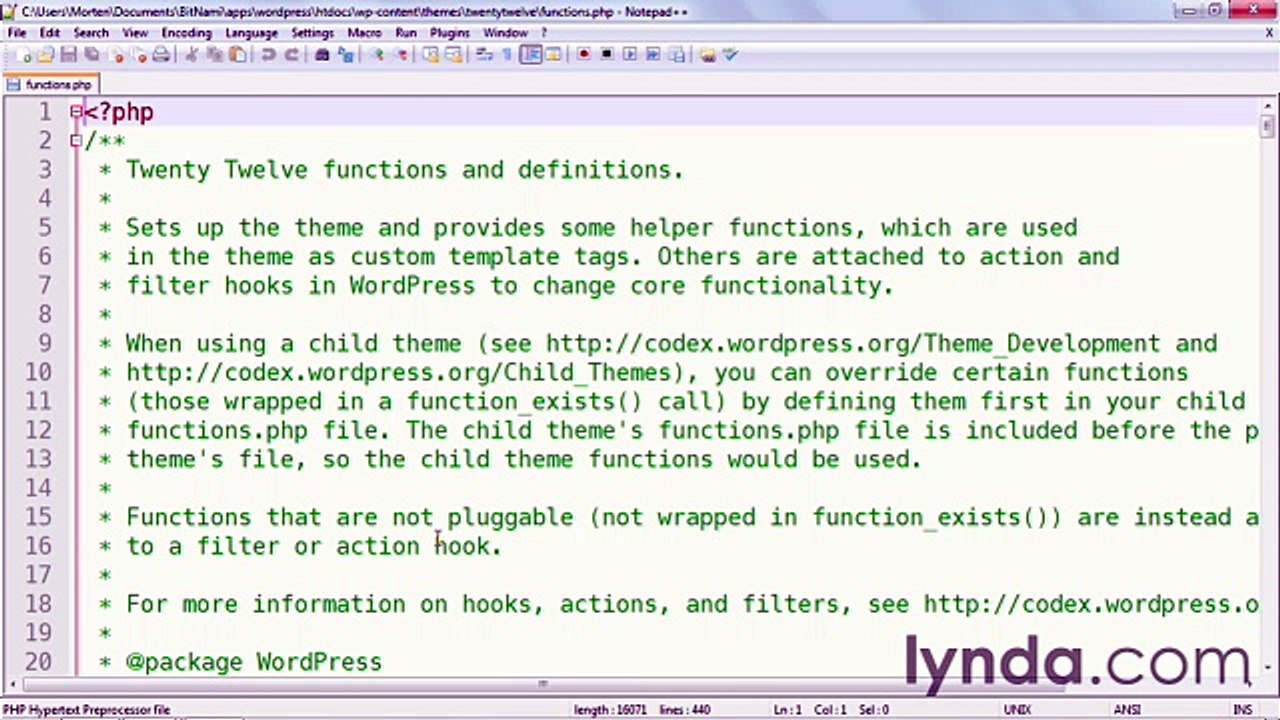The width and height of the screenshot is (1280, 720).
Task: Cut selection using the scissors icon
Action: 190,55
